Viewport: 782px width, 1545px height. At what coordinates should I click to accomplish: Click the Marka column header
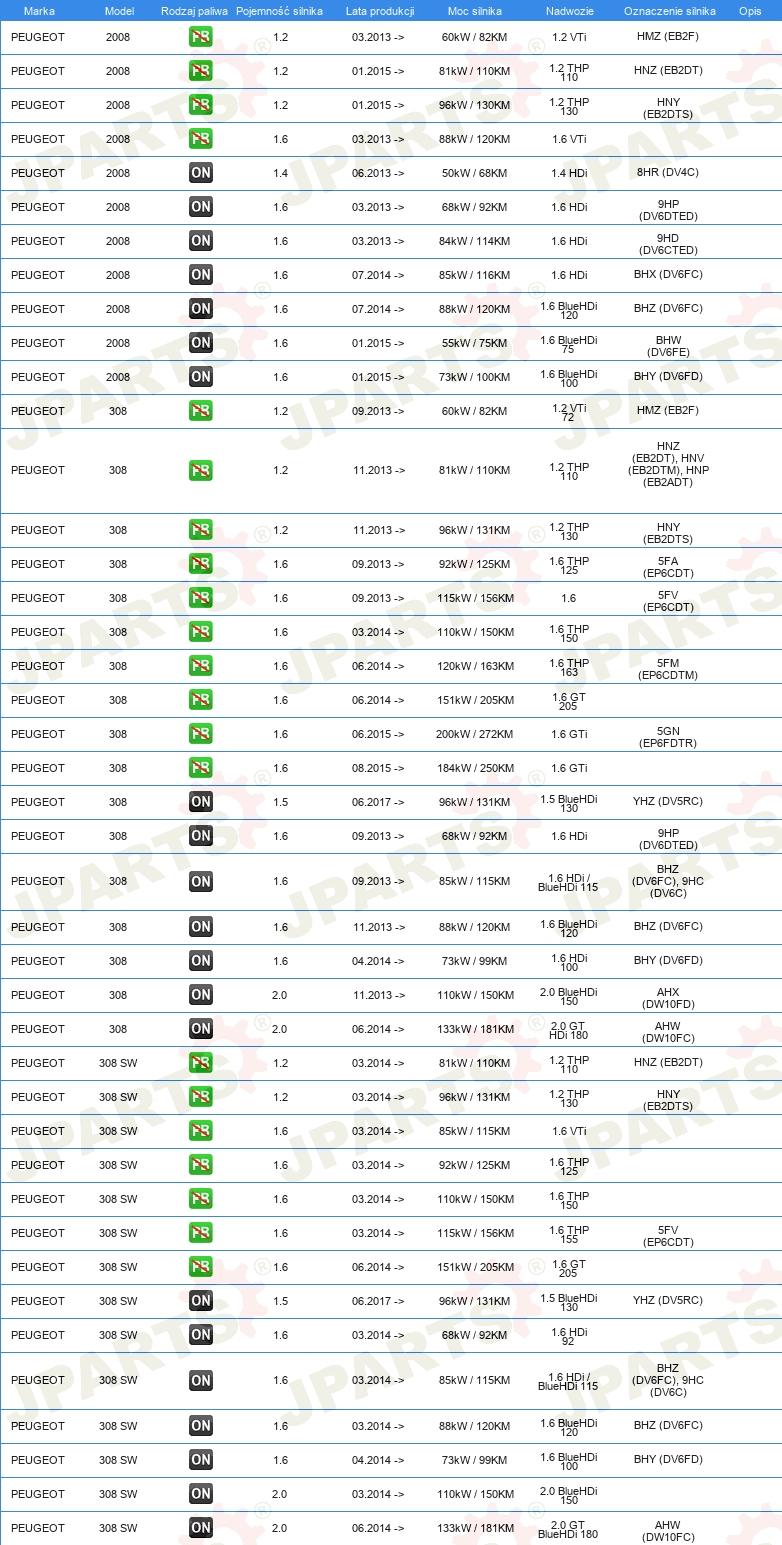[39, 10]
